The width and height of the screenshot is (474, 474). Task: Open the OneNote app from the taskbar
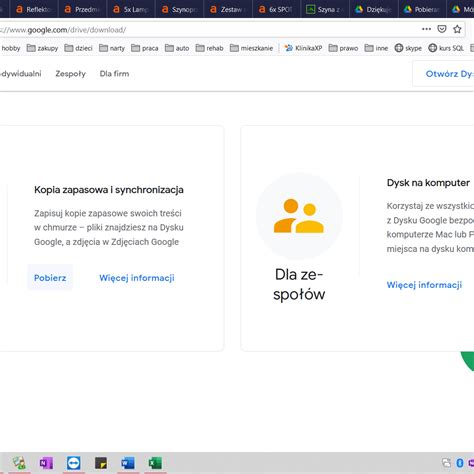(46, 463)
